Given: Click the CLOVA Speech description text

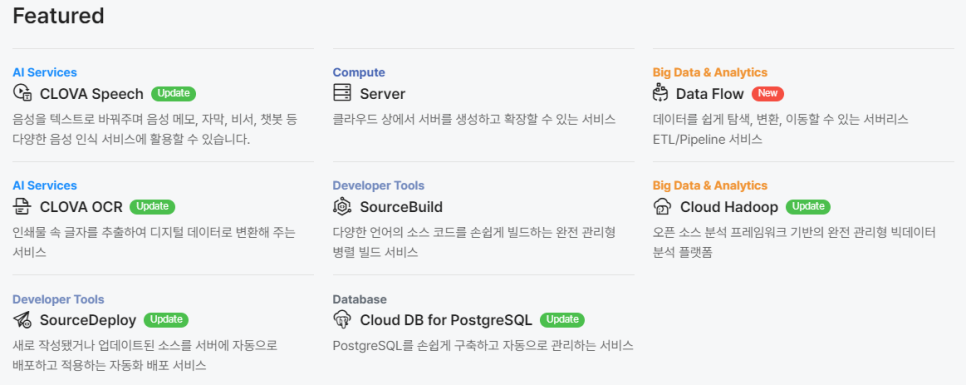Looking at the screenshot, I should tap(155, 129).
